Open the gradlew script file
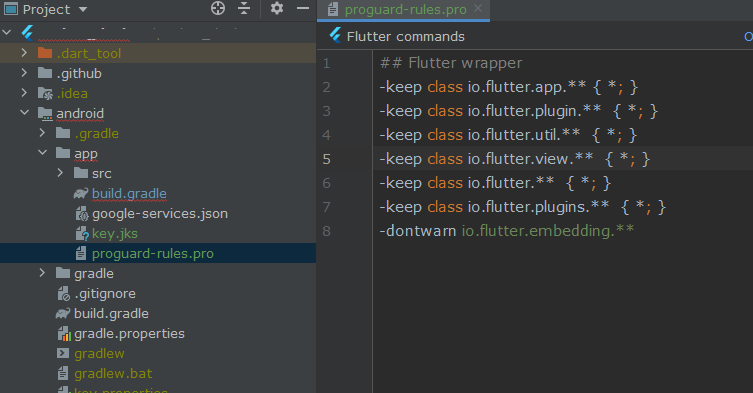Screen dimensions: 753x393 pyautogui.click(x=99, y=354)
